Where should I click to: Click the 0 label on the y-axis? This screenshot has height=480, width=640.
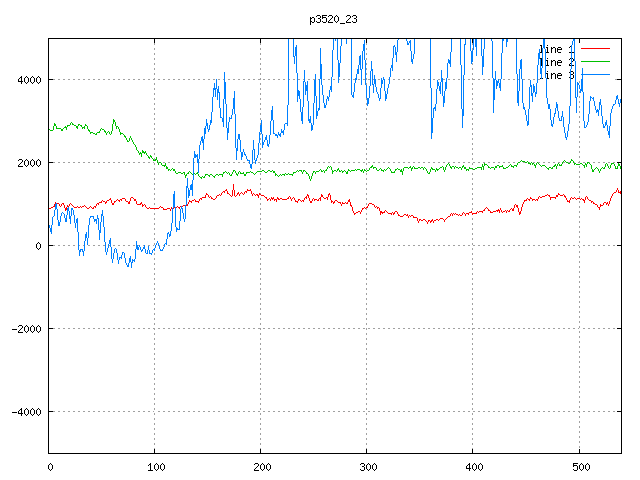[38, 246]
